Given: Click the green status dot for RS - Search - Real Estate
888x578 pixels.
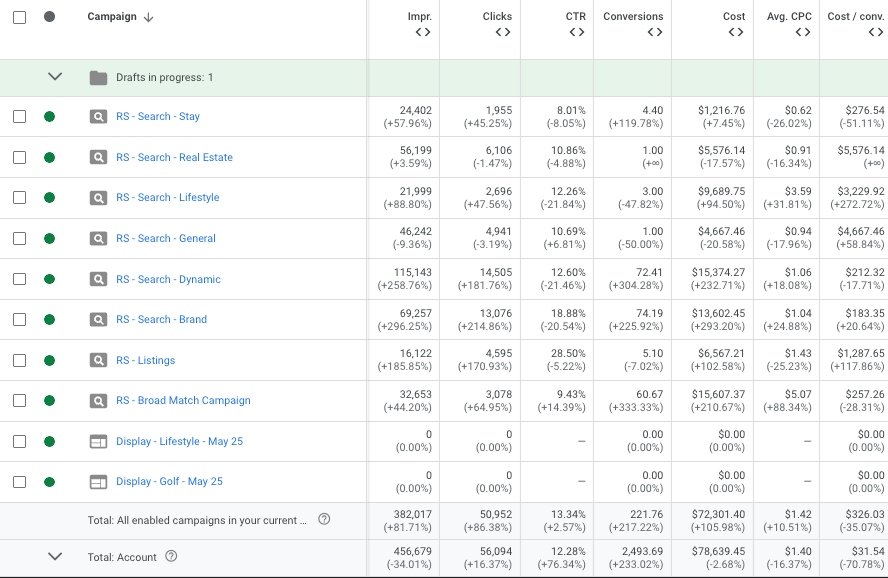Looking at the screenshot, I should 49,157.
